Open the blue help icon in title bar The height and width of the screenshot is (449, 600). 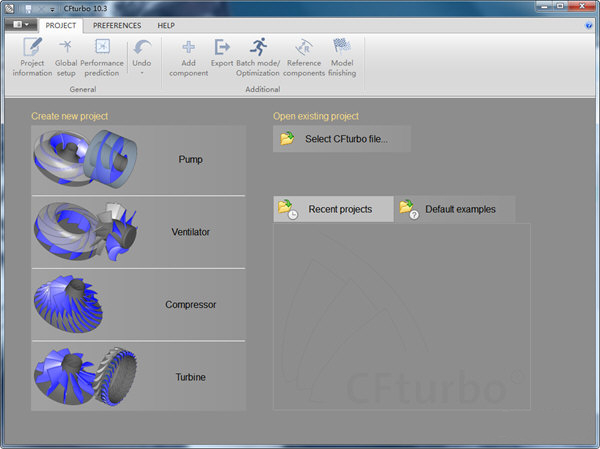point(589,25)
